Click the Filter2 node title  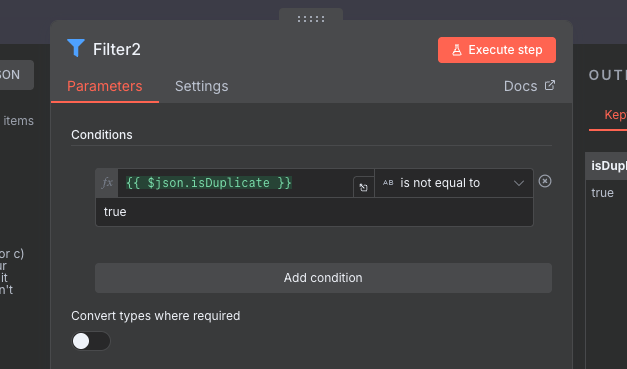tap(117, 50)
